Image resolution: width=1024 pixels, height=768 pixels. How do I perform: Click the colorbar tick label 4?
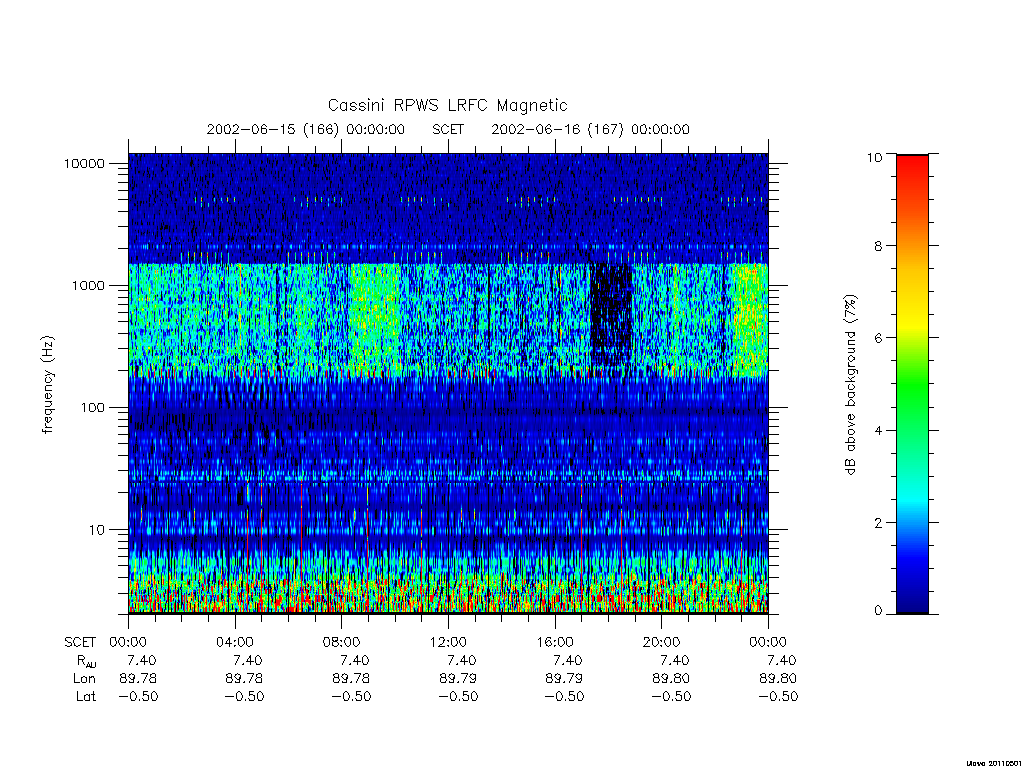pyautogui.click(x=878, y=430)
